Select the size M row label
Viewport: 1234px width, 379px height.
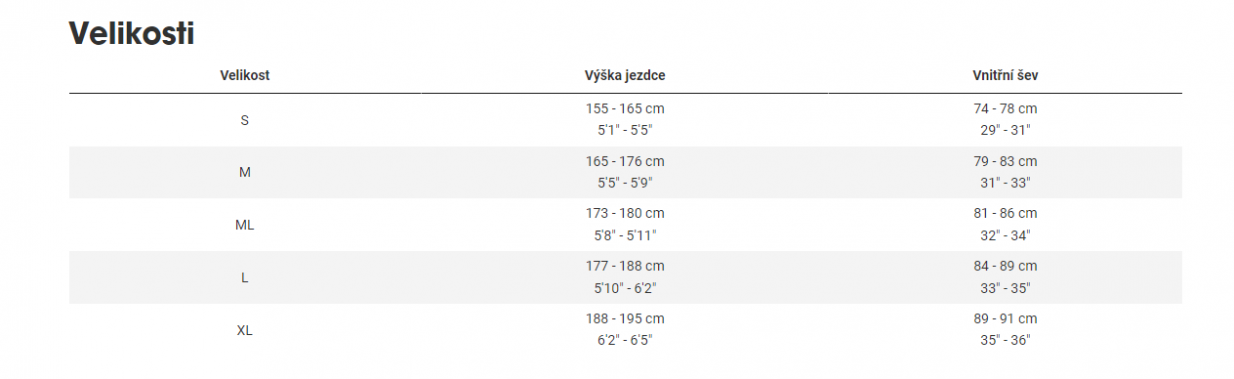point(245,172)
